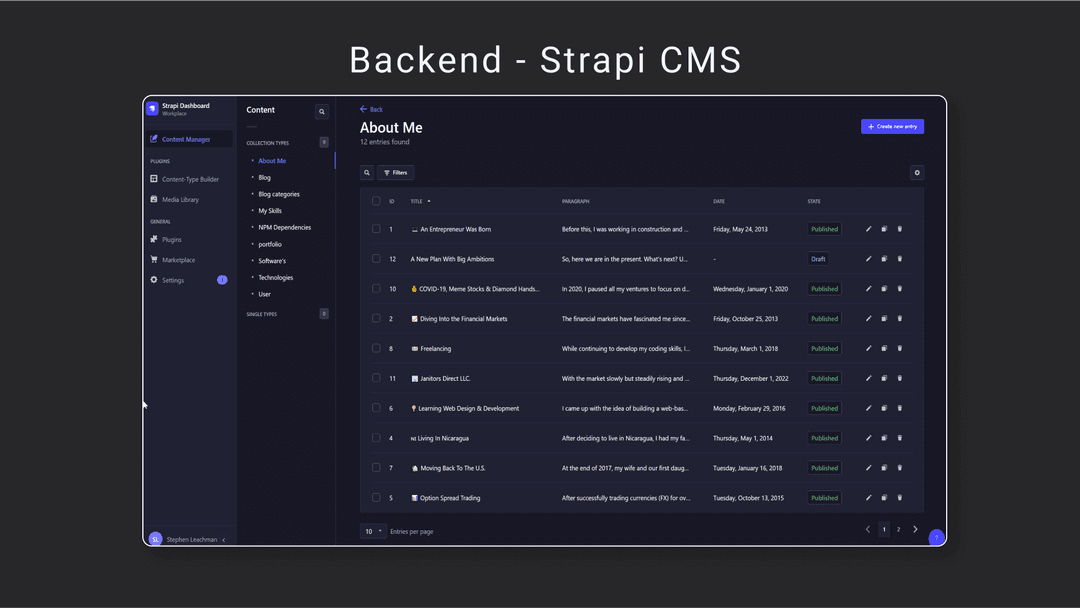The image size is (1080, 608).
Task: Open the help button with question mark
Action: [x=936, y=538]
